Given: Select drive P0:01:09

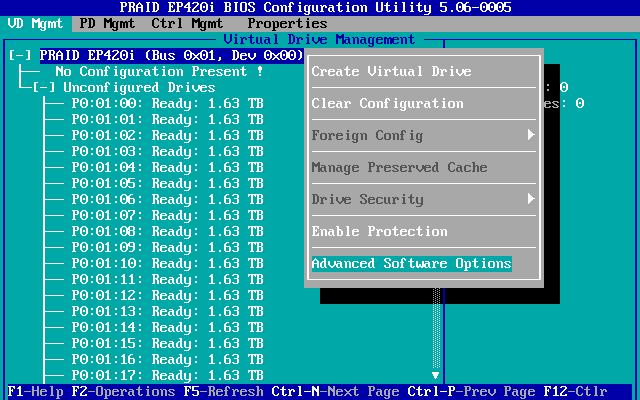Looking at the screenshot, I should tap(167, 247).
